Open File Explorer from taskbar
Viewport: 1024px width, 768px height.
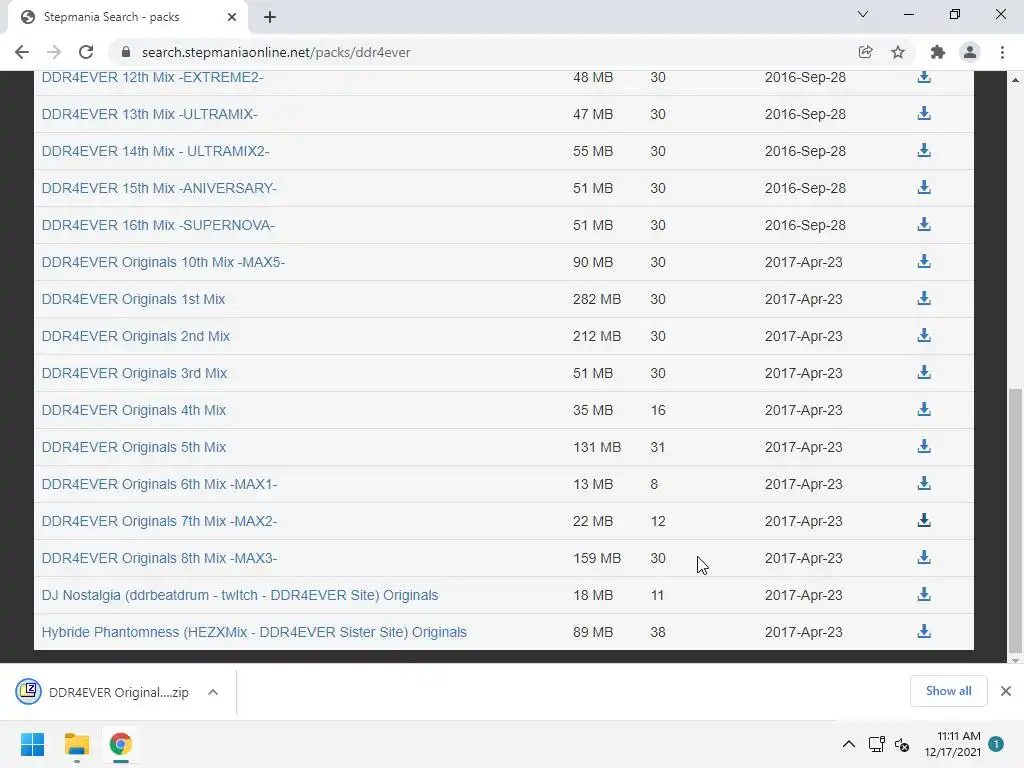click(x=76, y=744)
